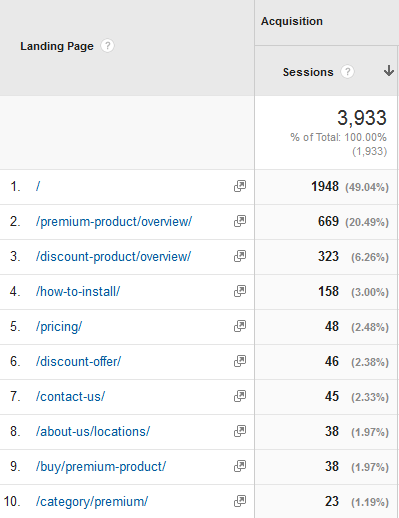Click the sessions value 669
399x518 pixels.
coord(328,221)
